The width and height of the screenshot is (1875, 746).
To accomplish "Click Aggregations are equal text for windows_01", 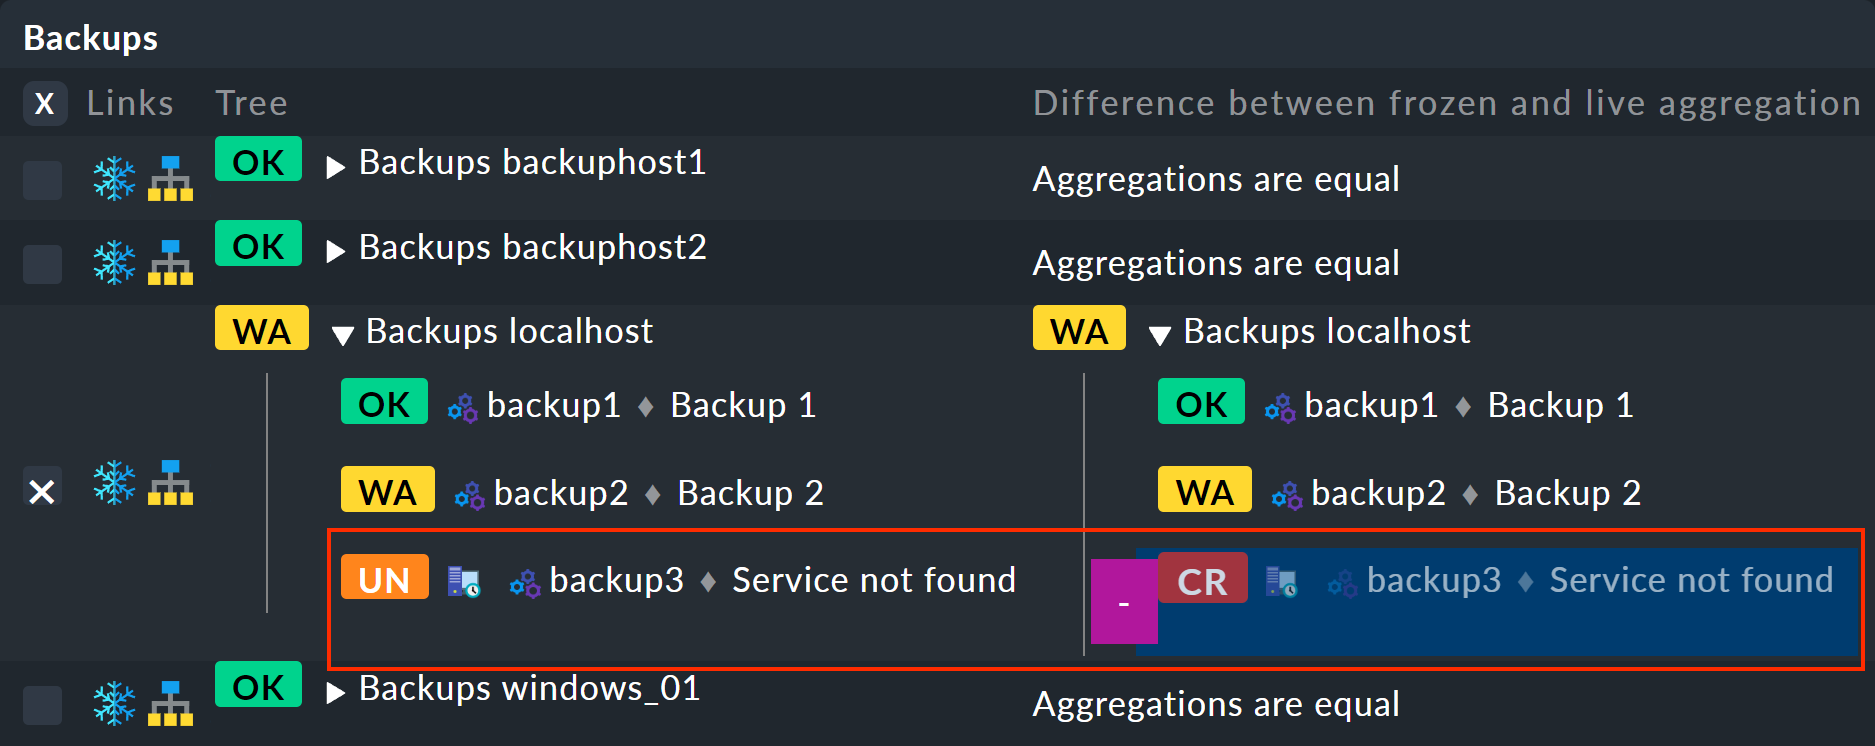I will click(x=1216, y=705).
